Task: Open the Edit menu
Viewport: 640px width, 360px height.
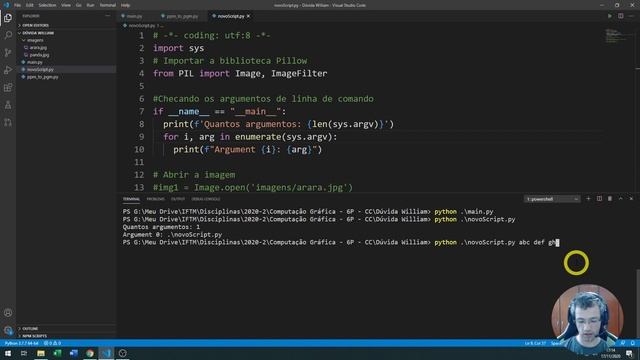Action: point(30,5)
